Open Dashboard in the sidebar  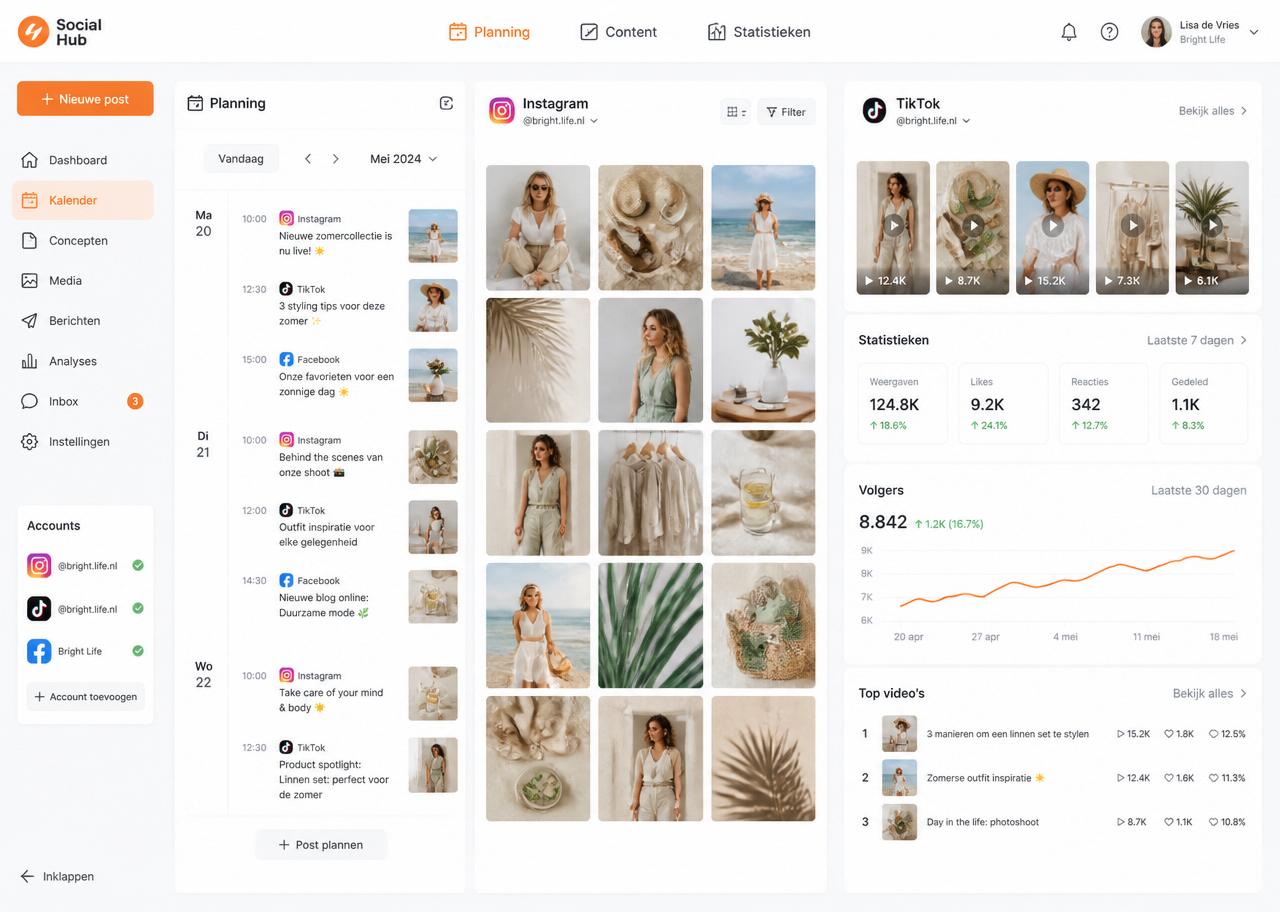83,160
